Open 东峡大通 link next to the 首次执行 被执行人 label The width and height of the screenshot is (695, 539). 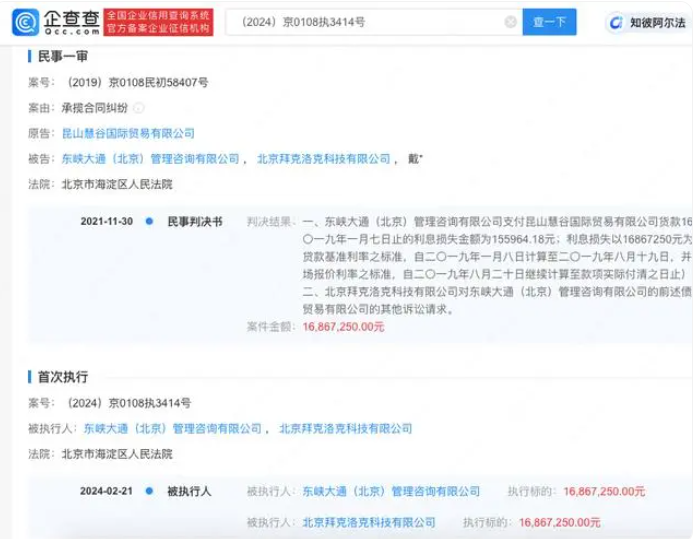(x=172, y=429)
